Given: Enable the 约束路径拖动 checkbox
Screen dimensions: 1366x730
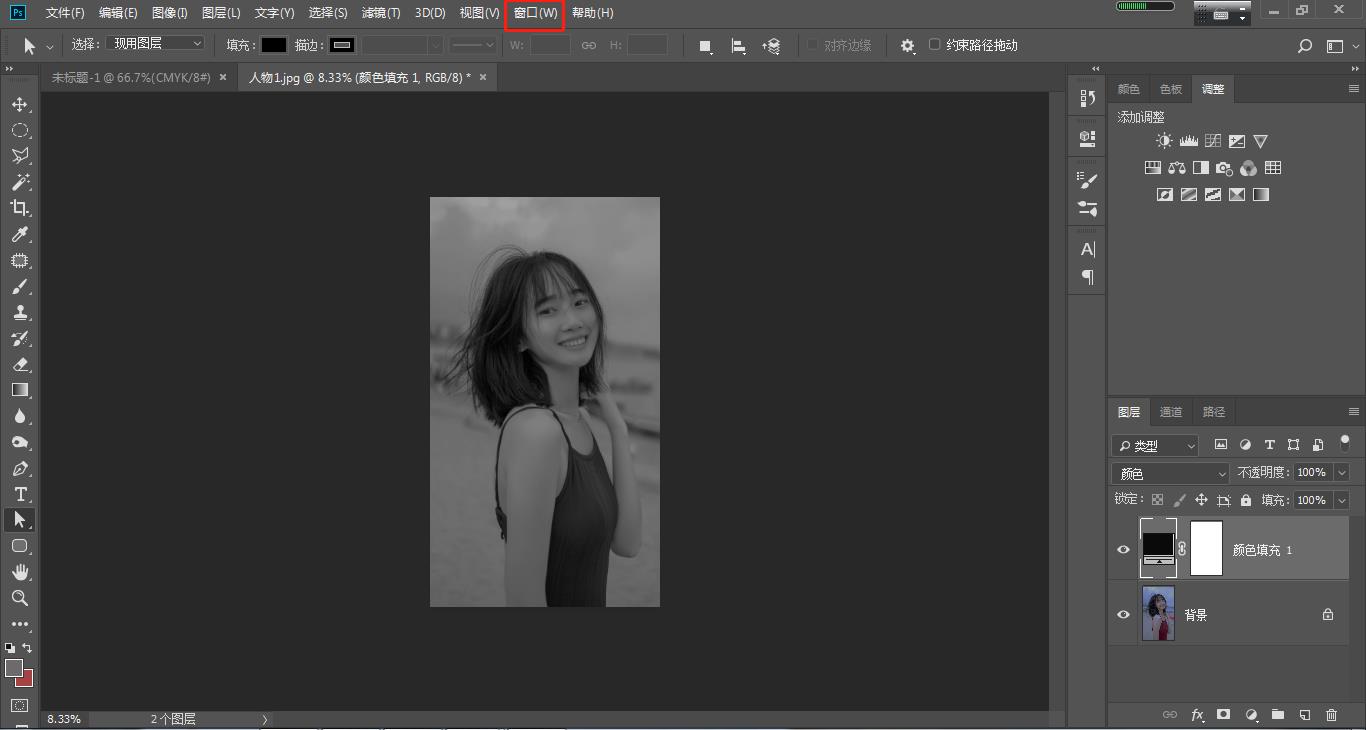Looking at the screenshot, I should pyautogui.click(x=935, y=45).
